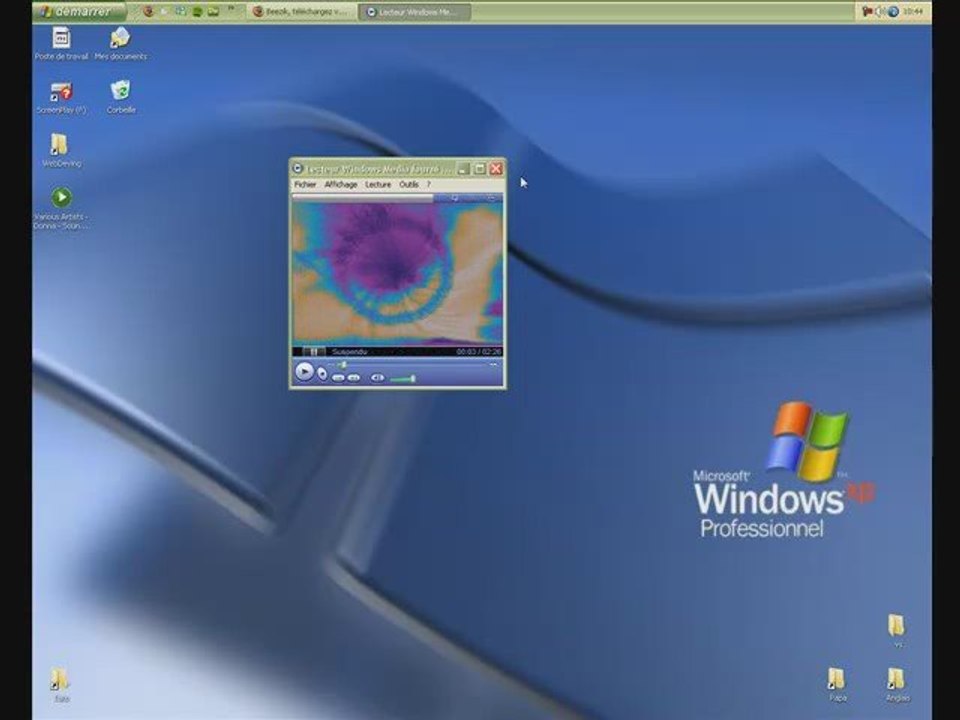Click the Play button in Media Player
Image resolution: width=960 pixels, height=720 pixels.
point(304,371)
